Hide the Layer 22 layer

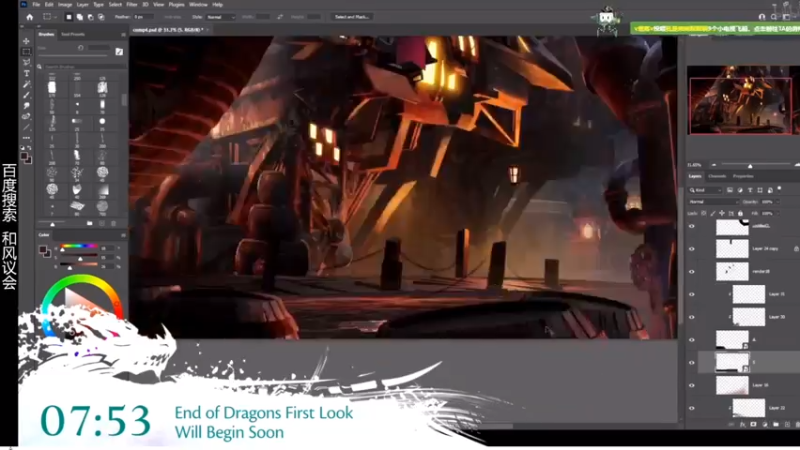pyautogui.click(x=692, y=408)
